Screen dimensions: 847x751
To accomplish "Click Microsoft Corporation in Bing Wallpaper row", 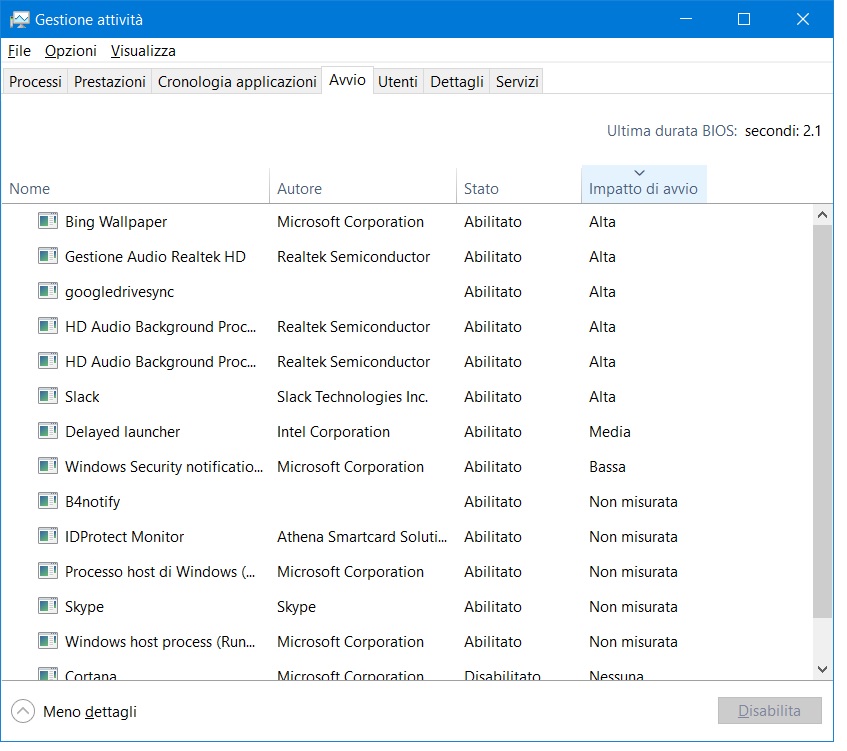I will [x=350, y=222].
